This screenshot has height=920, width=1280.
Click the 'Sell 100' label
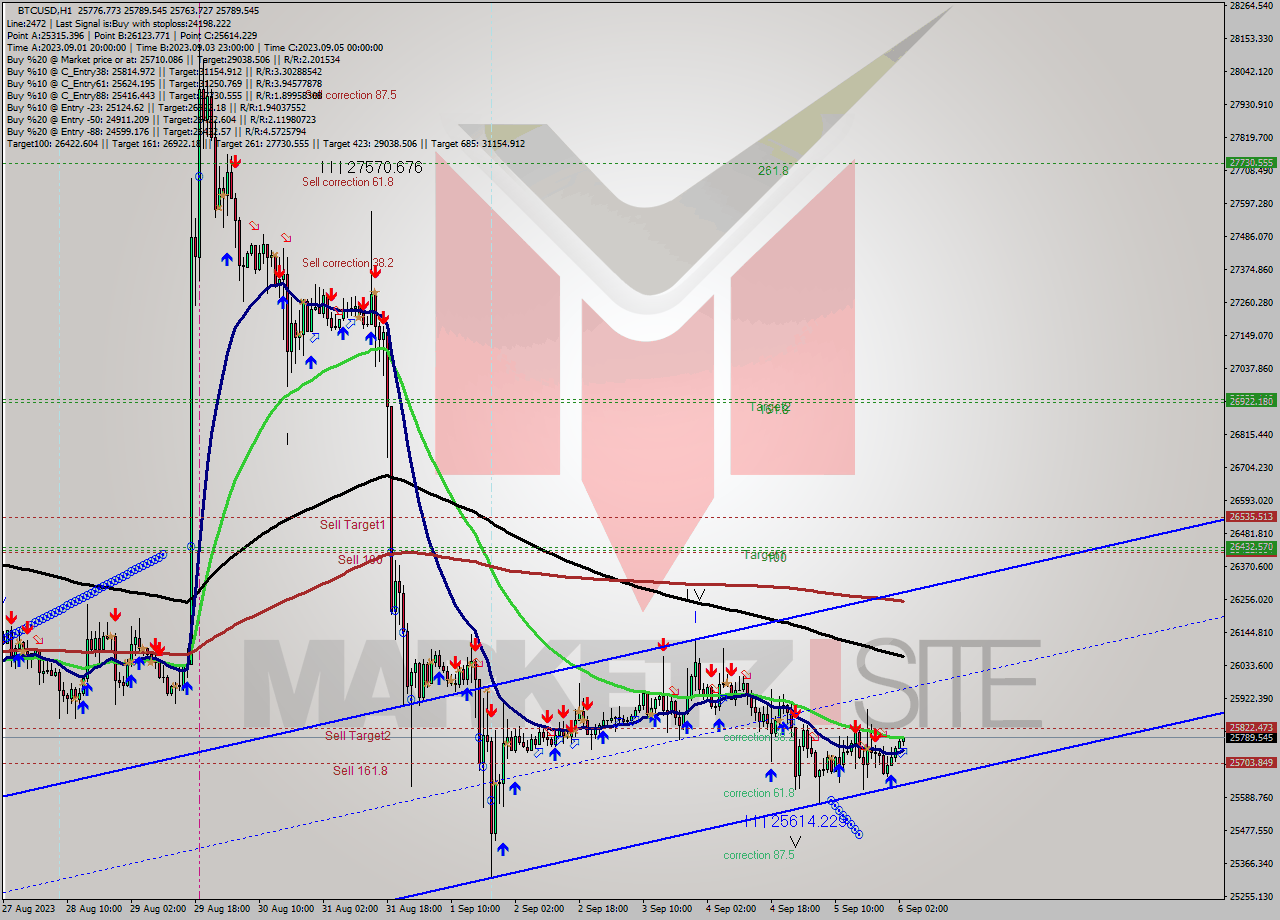tap(360, 560)
